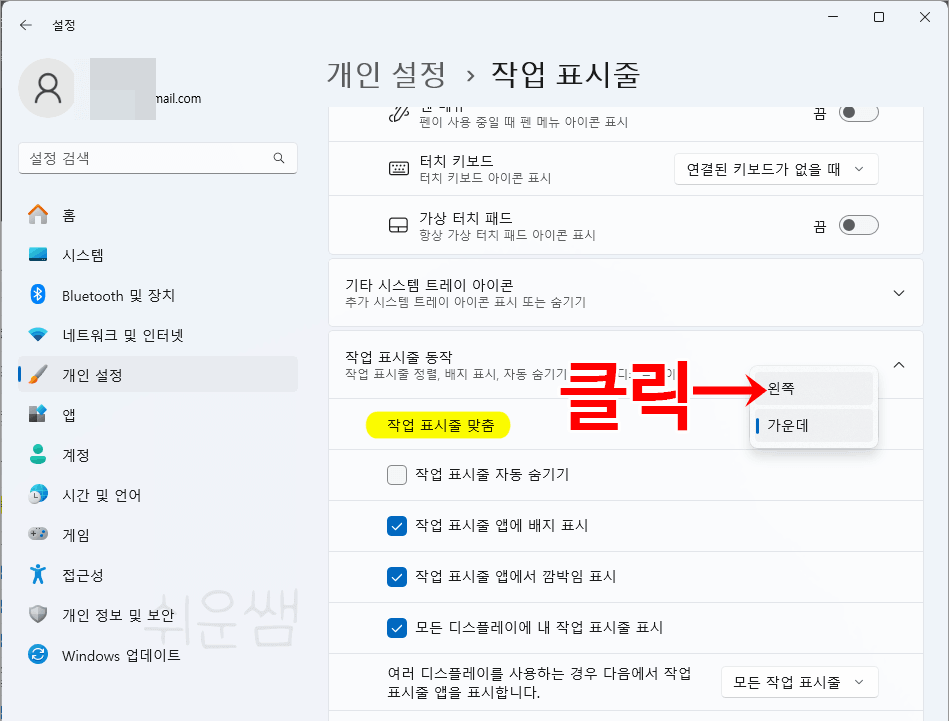This screenshot has height=721, width=949.
Task: Click the 가상 터치 패드 row title
Action: pyautogui.click(x=466, y=218)
